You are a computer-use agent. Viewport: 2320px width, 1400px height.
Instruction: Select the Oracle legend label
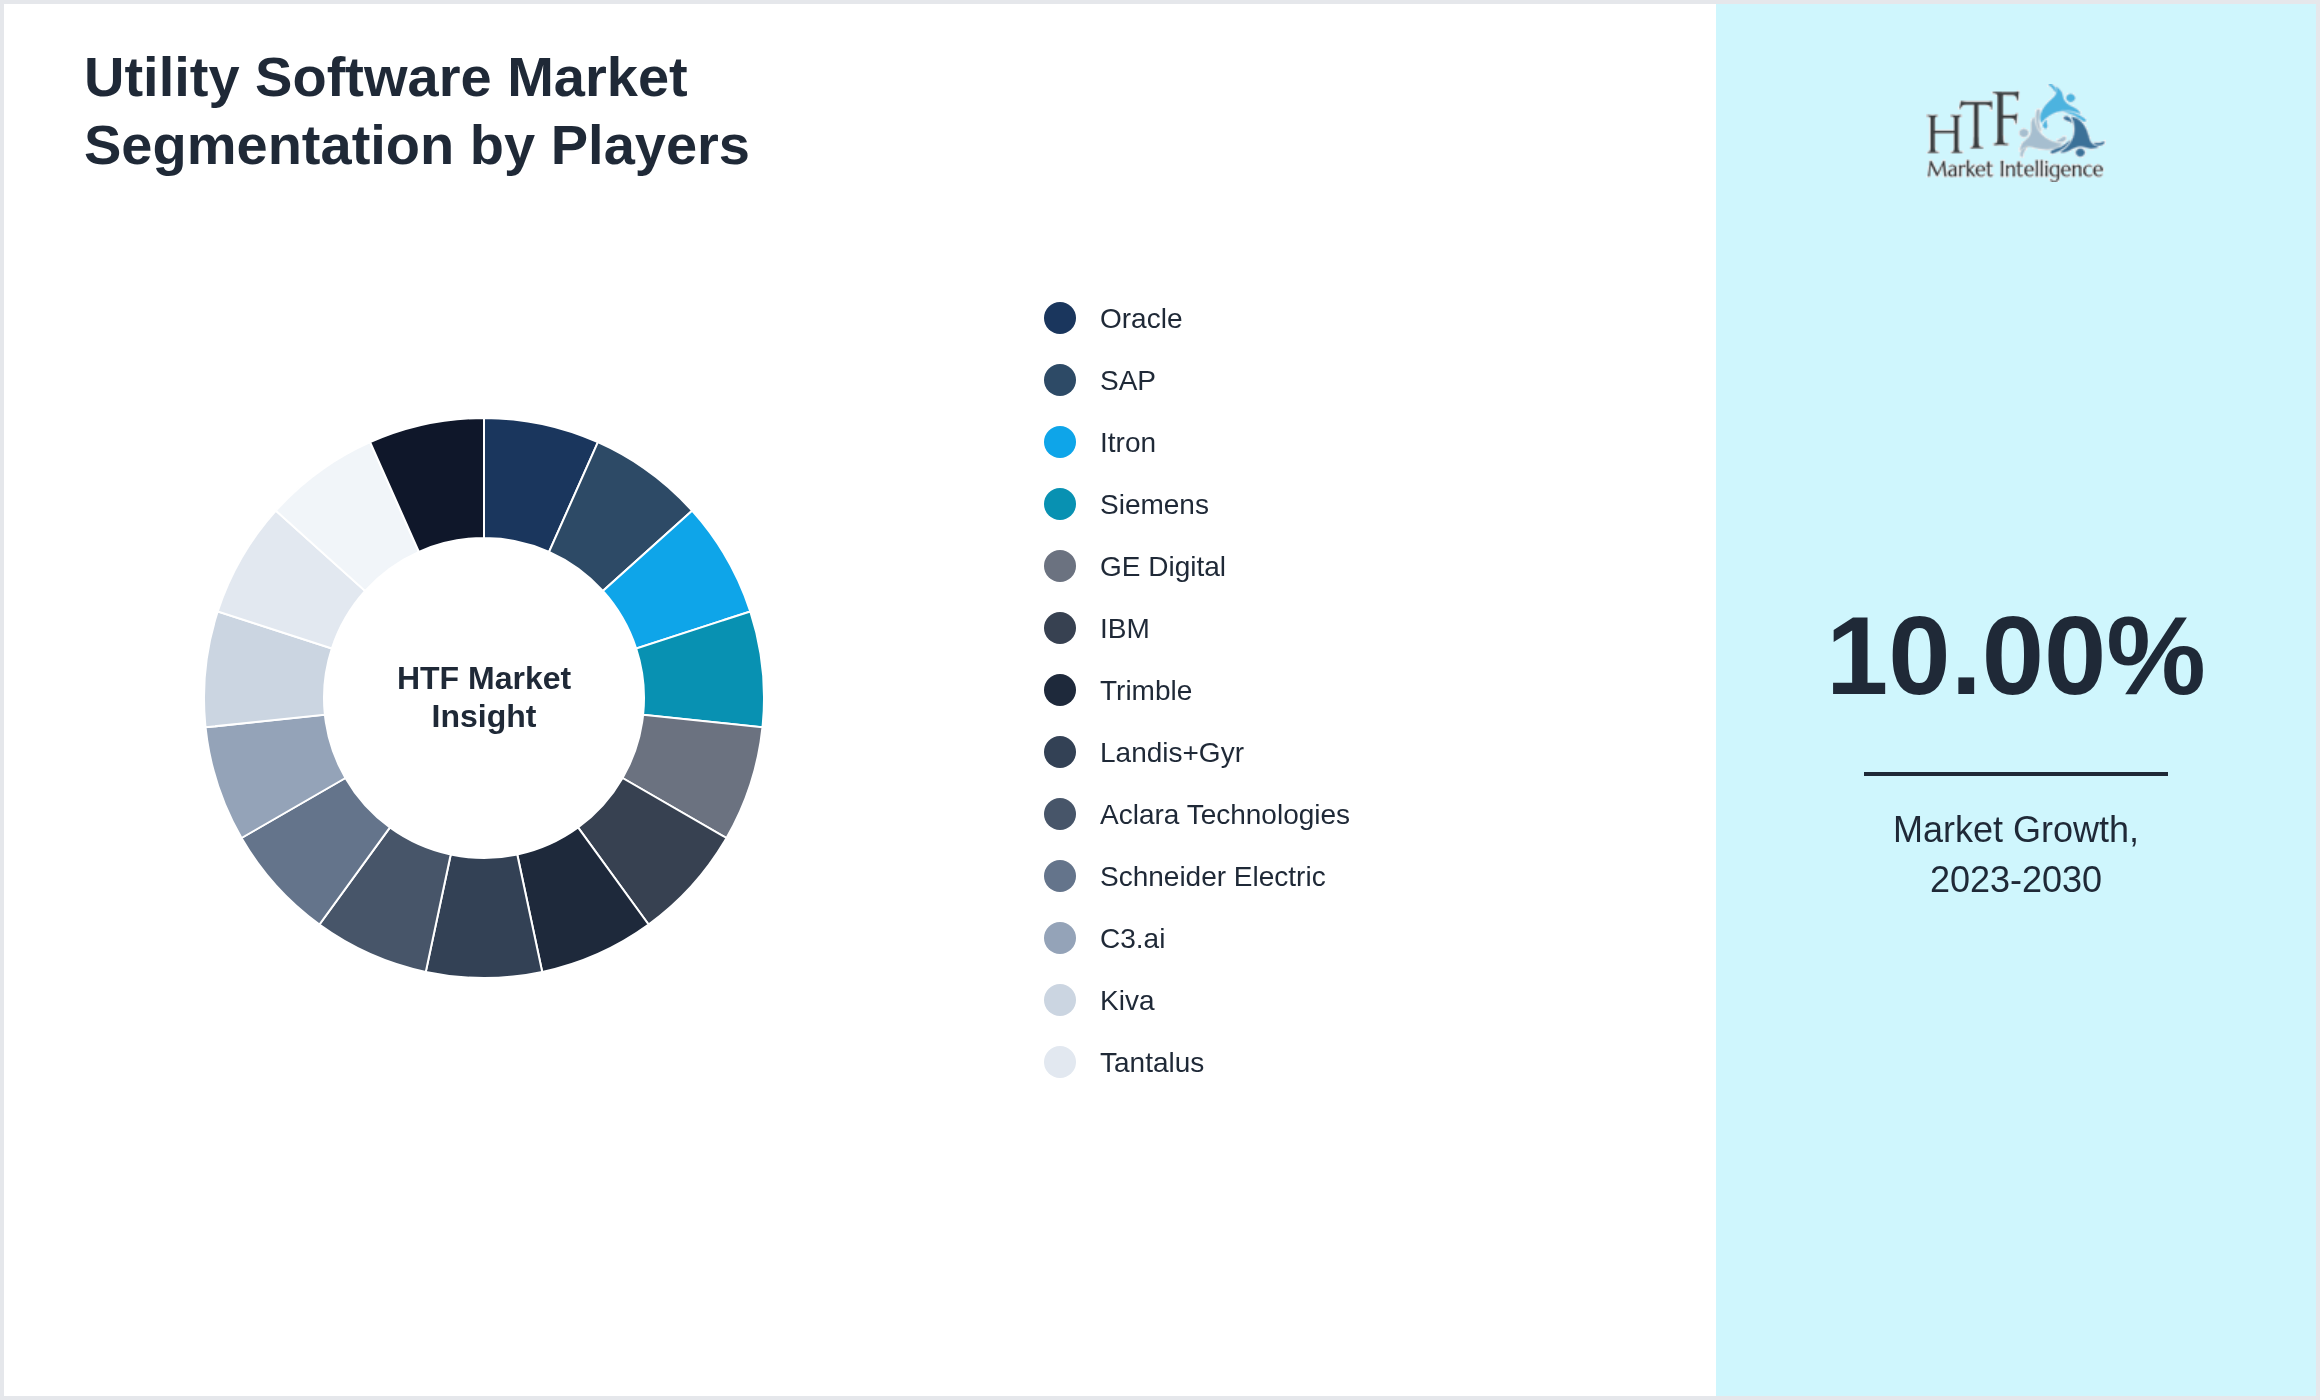pyautogui.click(x=1141, y=318)
